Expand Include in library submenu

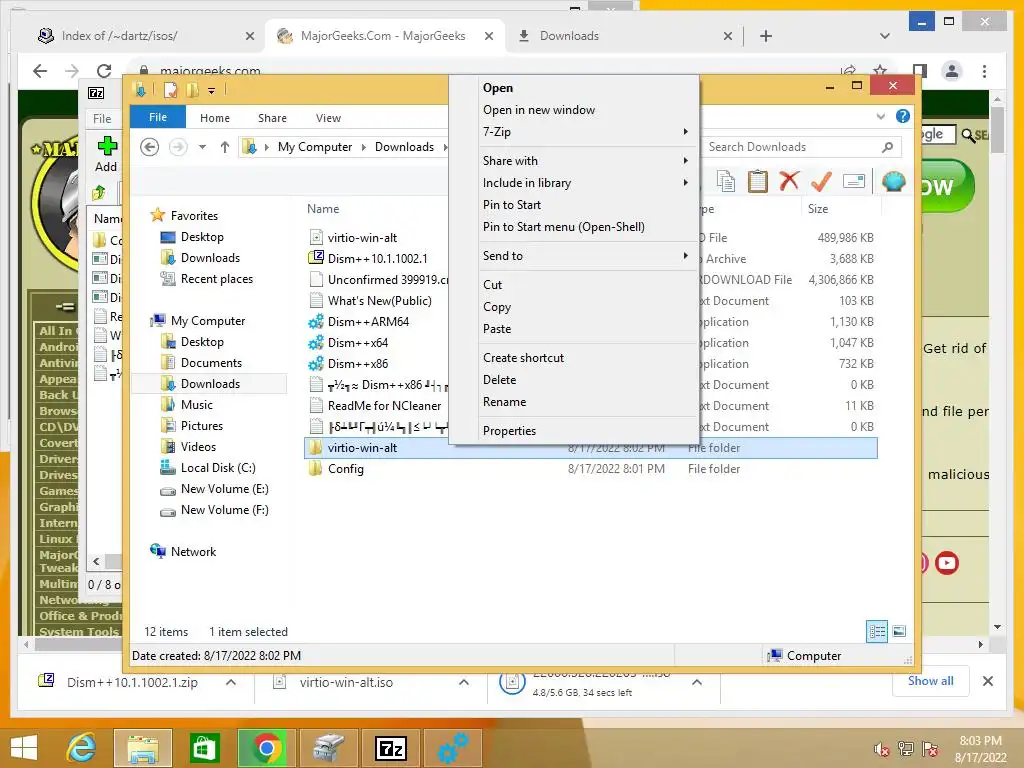685,183
